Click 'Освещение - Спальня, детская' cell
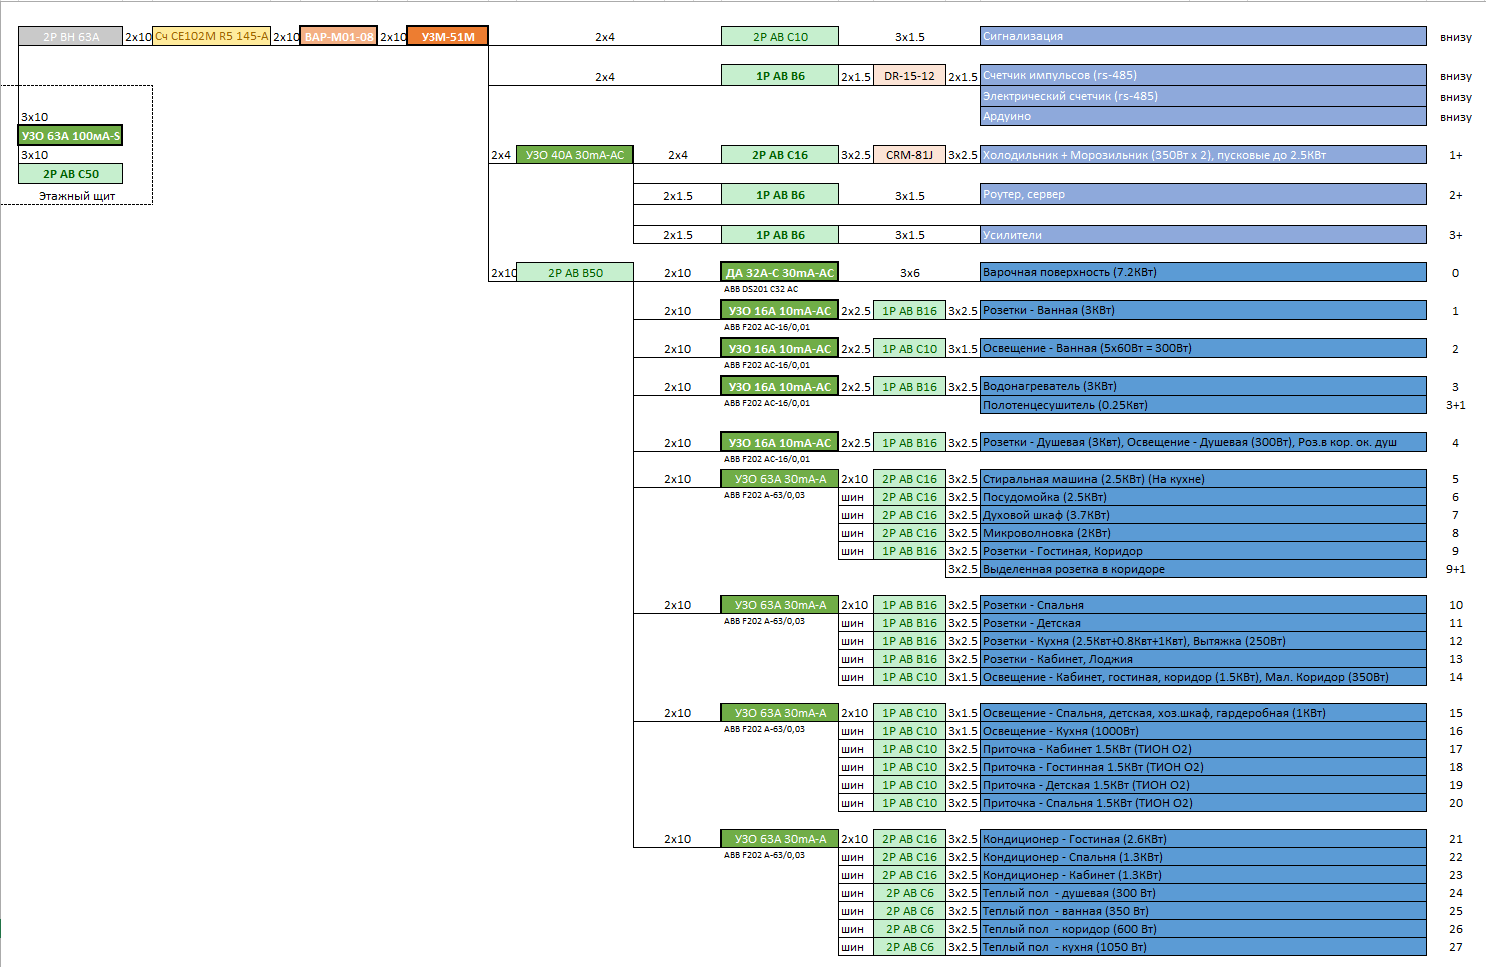 pyautogui.click(x=1204, y=713)
